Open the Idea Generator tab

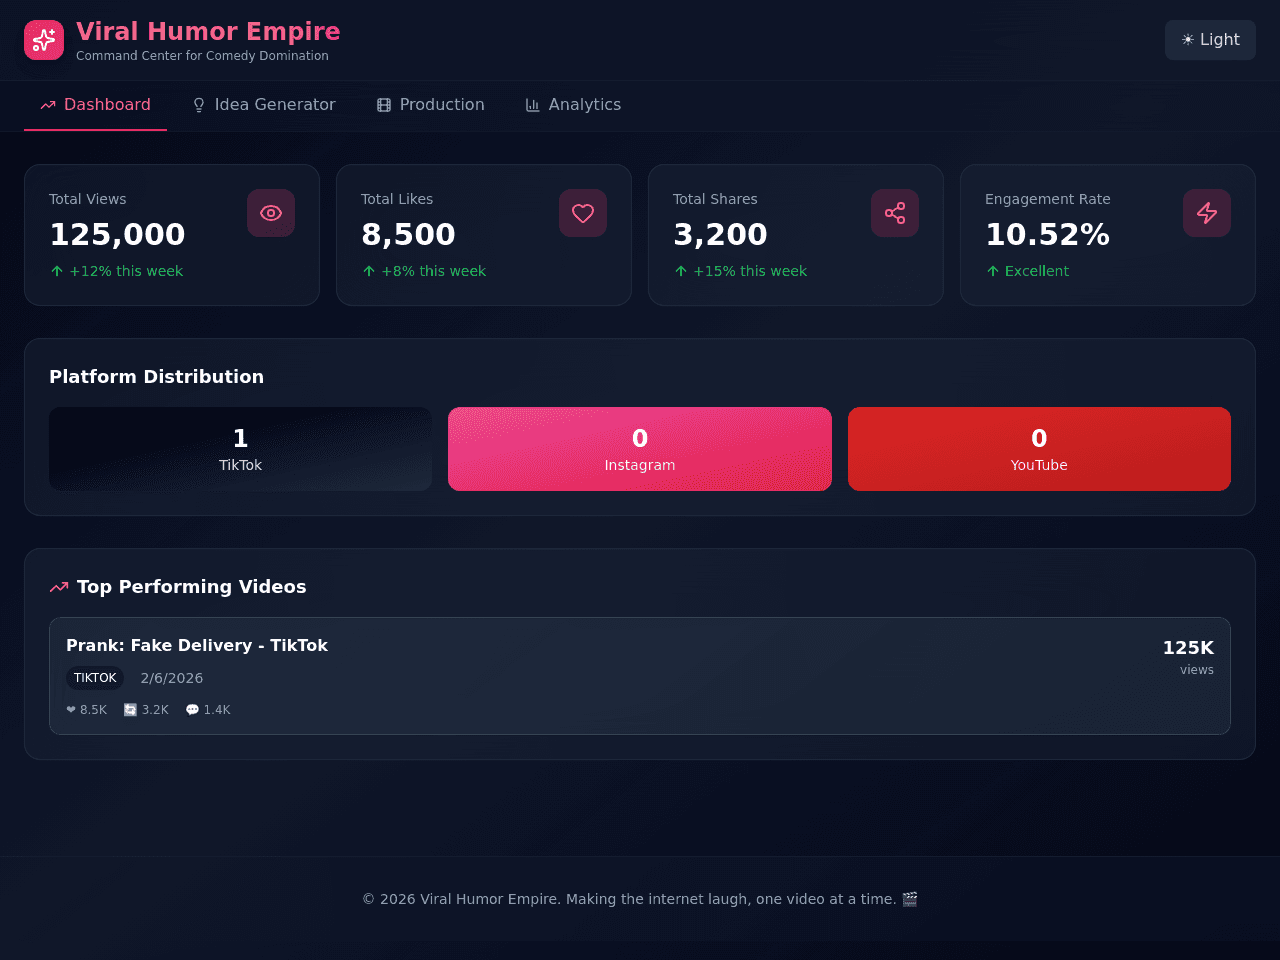coord(263,105)
